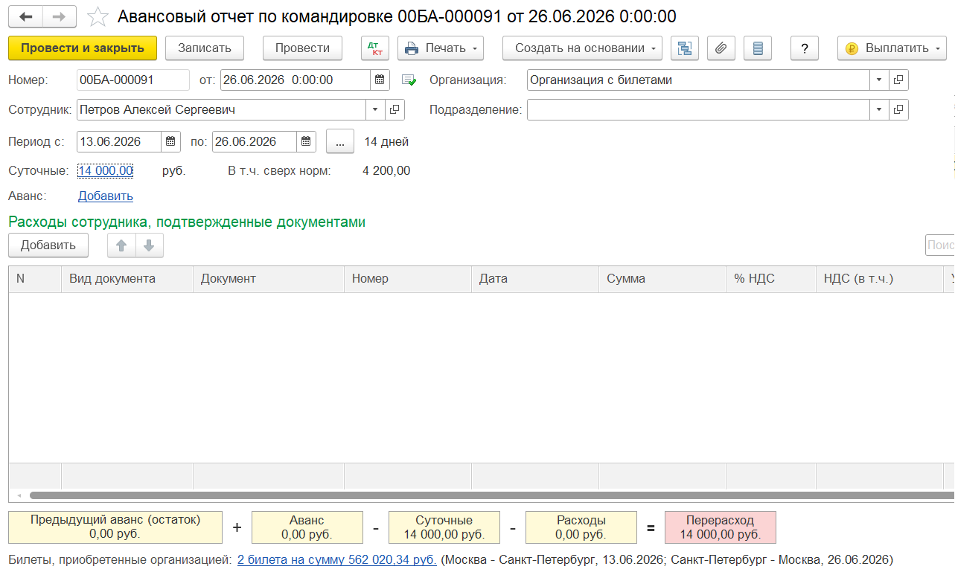Go forward with the right arrow button
Viewport: 956px width, 572px height.
pyautogui.click(x=59, y=16)
